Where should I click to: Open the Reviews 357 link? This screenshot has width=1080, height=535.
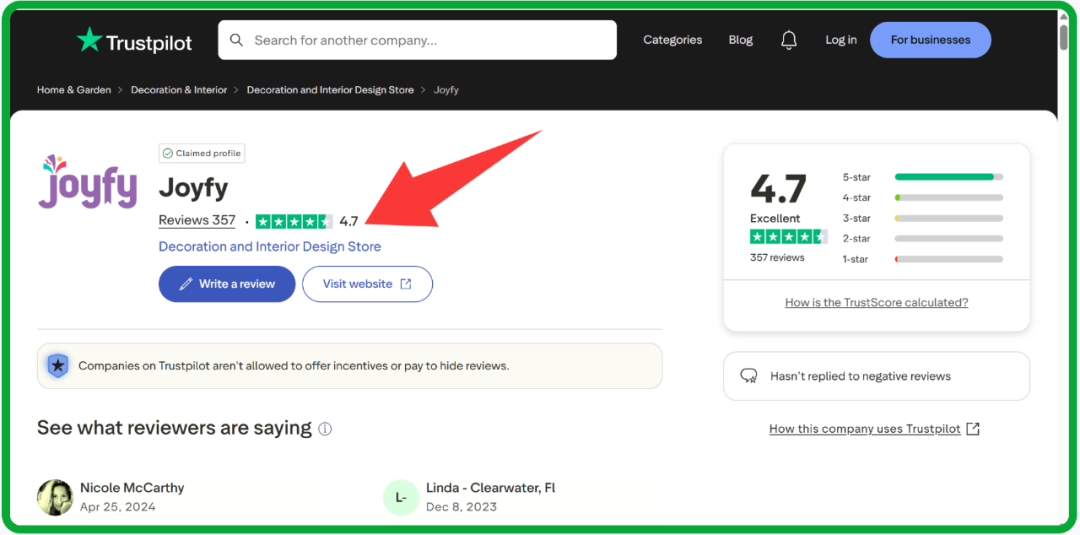point(197,221)
